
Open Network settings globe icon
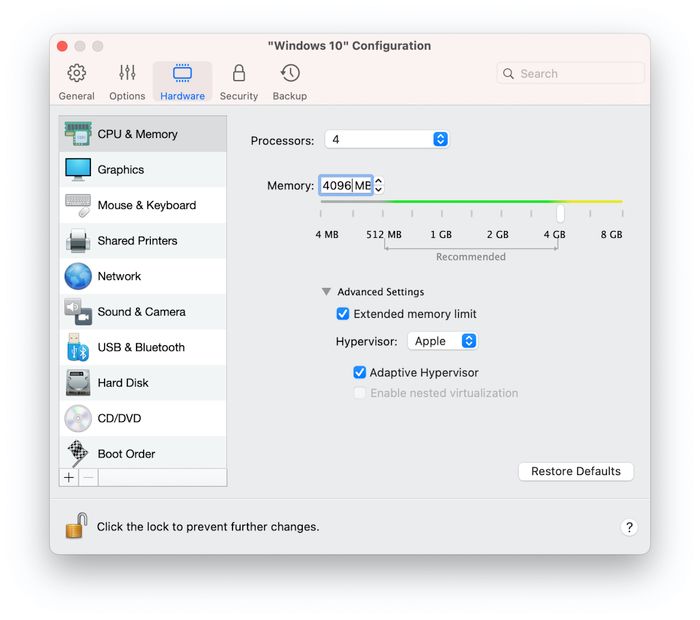pos(78,276)
